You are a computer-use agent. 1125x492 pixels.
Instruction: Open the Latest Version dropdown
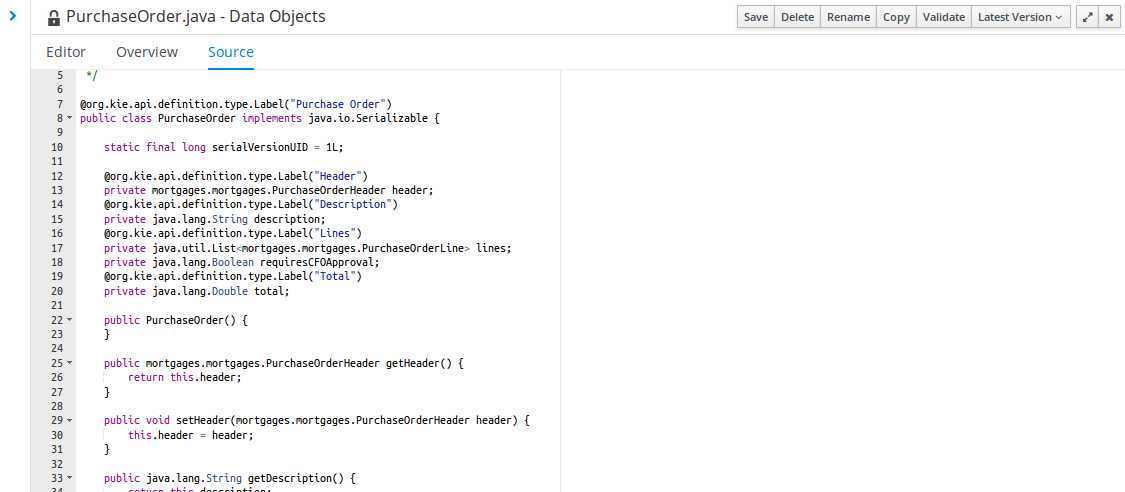[x=1020, y=17]
